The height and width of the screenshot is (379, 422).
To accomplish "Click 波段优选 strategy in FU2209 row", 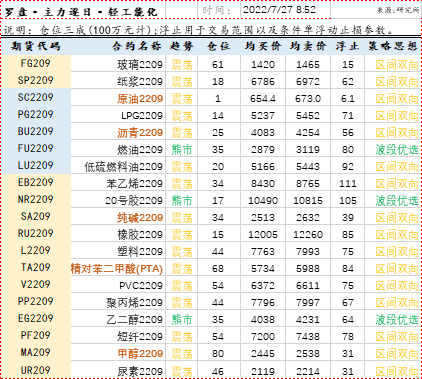I will 397,150.
